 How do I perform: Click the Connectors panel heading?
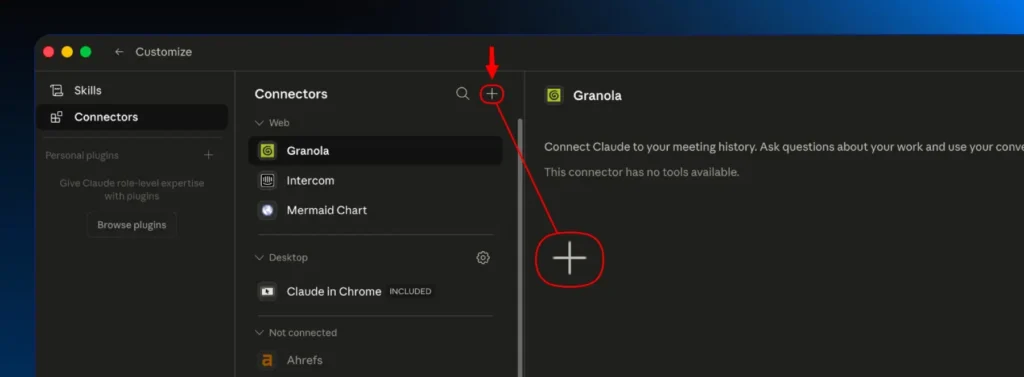(291, 94)
